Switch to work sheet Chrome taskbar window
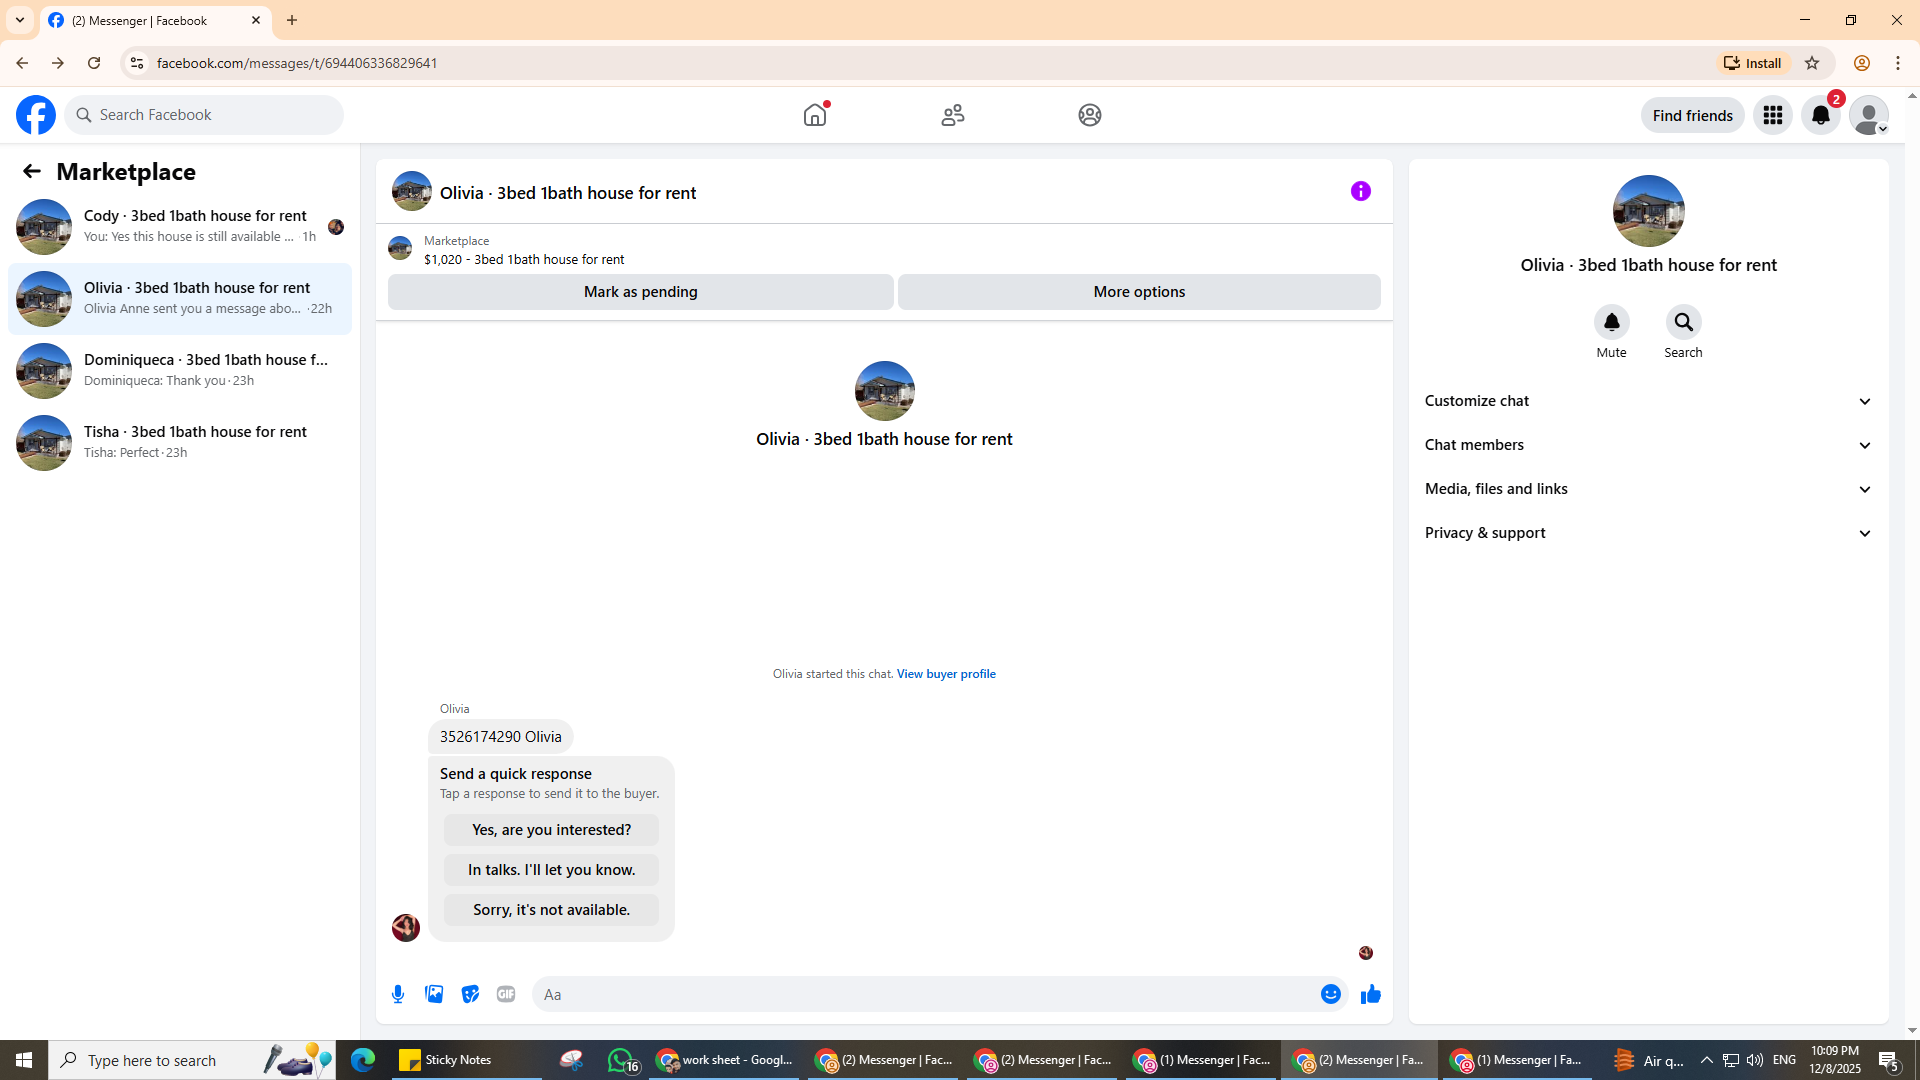Image resolution: width=1920 pixels, height=1080 pixels. pyautogui.click(x=724, y=1060)
